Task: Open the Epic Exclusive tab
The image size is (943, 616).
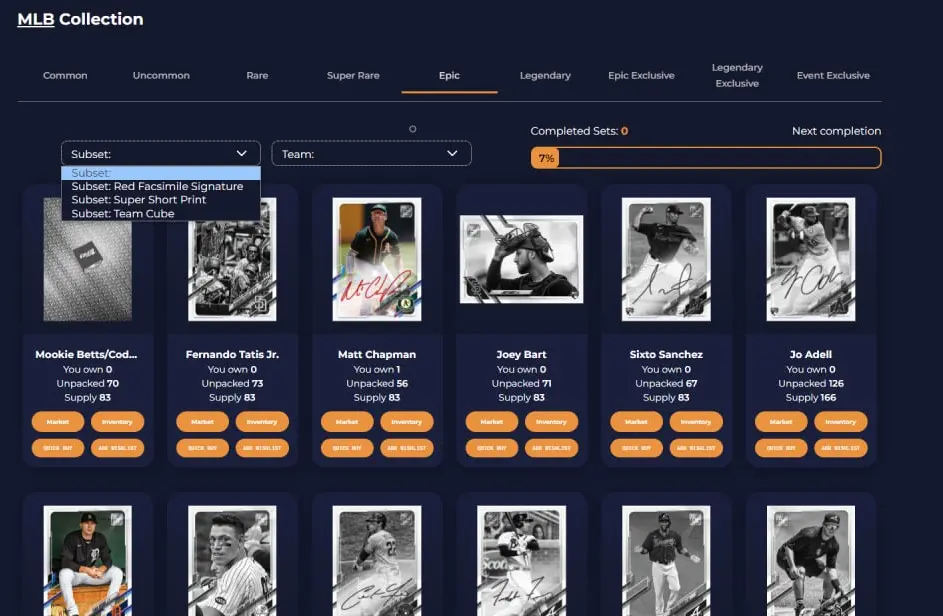Action: (x=641, y=75)
